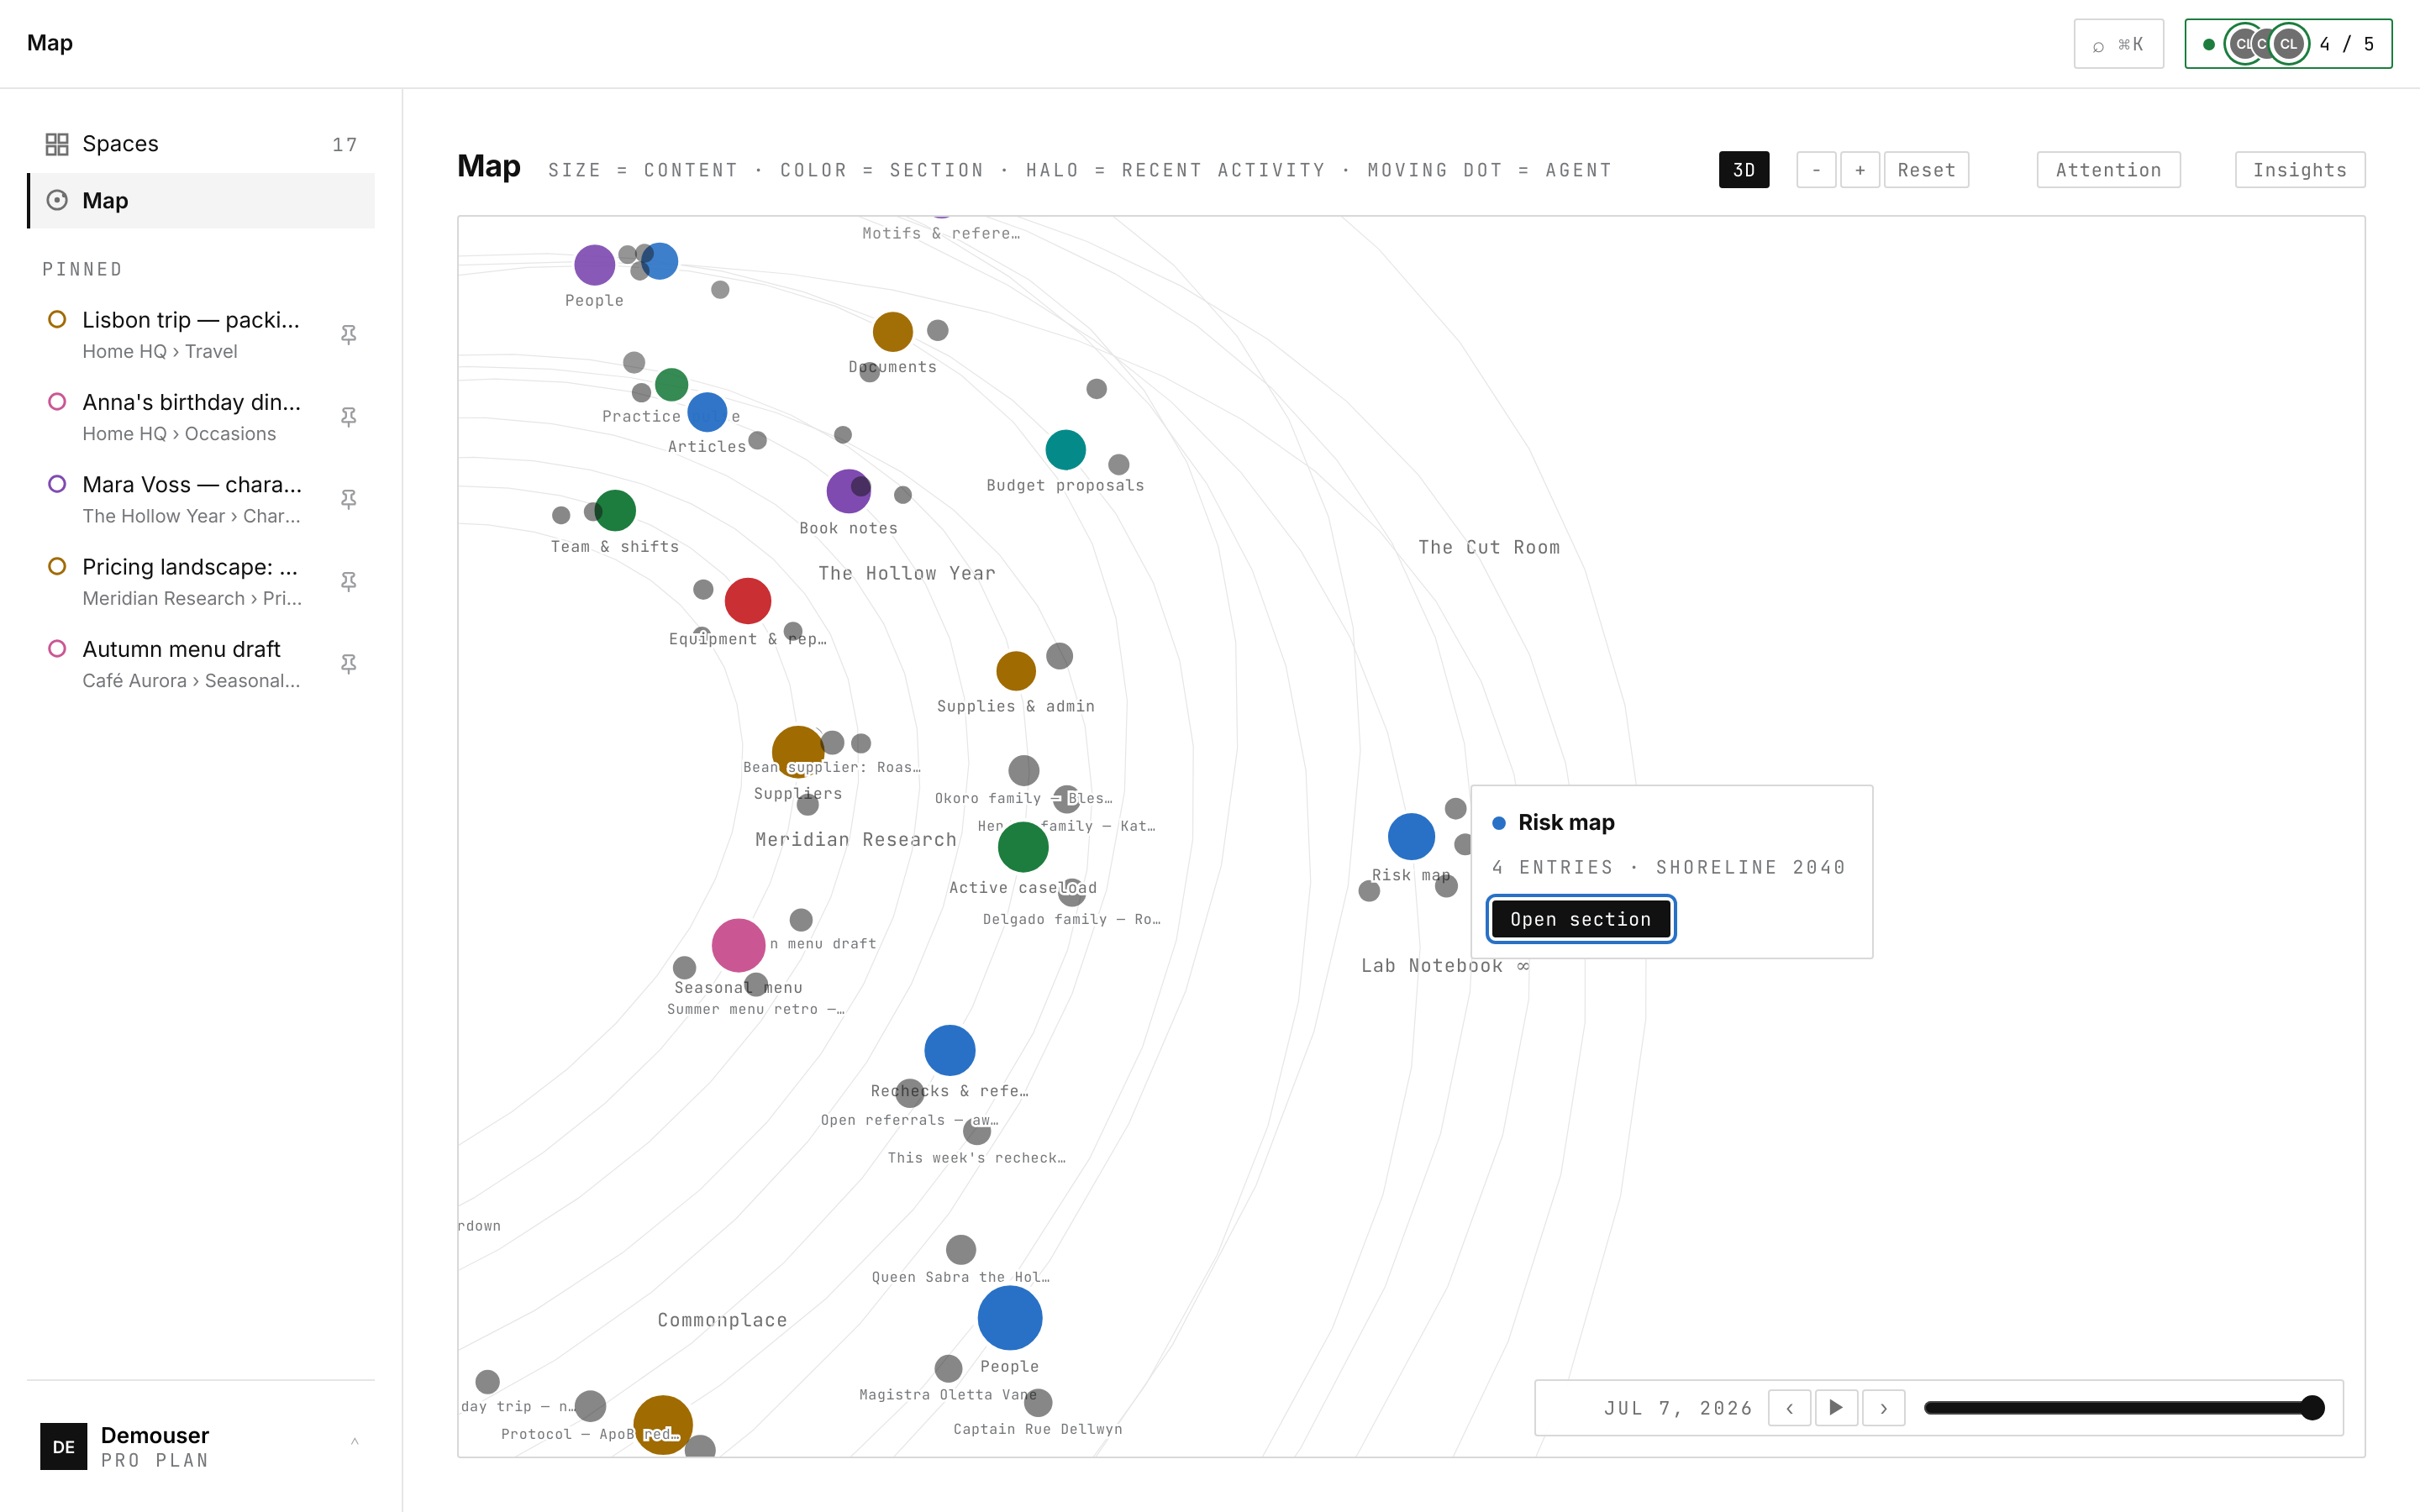2420x1512 pixels.
Task: Select the green Practice node
Action: click(671, 384)
